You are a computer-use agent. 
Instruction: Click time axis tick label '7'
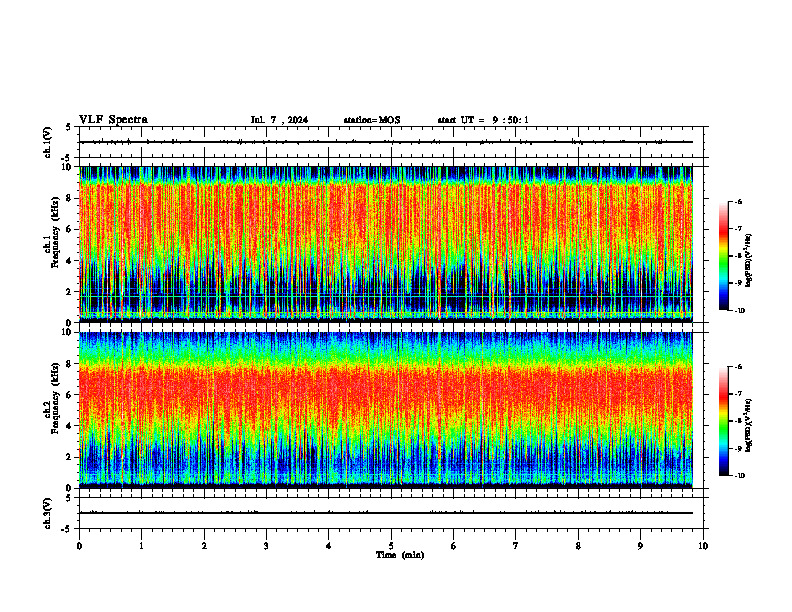(516, 546)
